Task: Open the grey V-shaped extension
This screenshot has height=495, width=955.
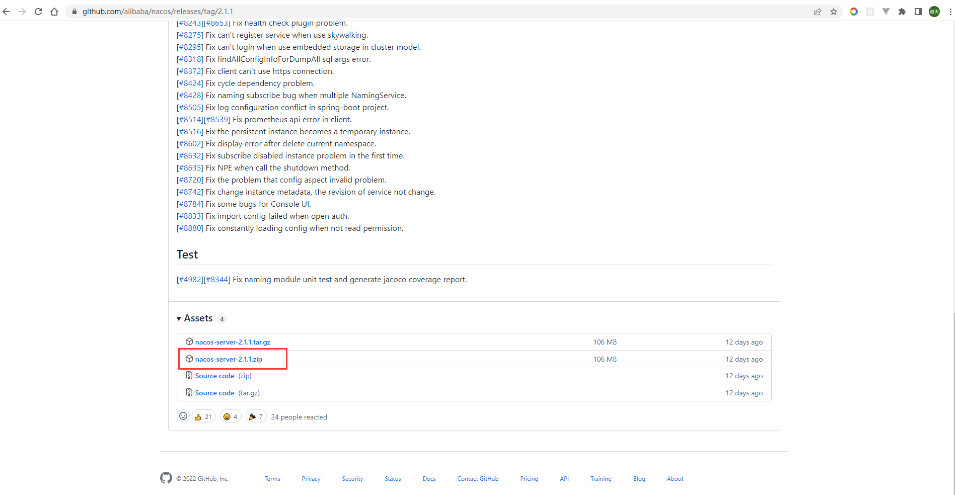Action: (x=886, y=12)
